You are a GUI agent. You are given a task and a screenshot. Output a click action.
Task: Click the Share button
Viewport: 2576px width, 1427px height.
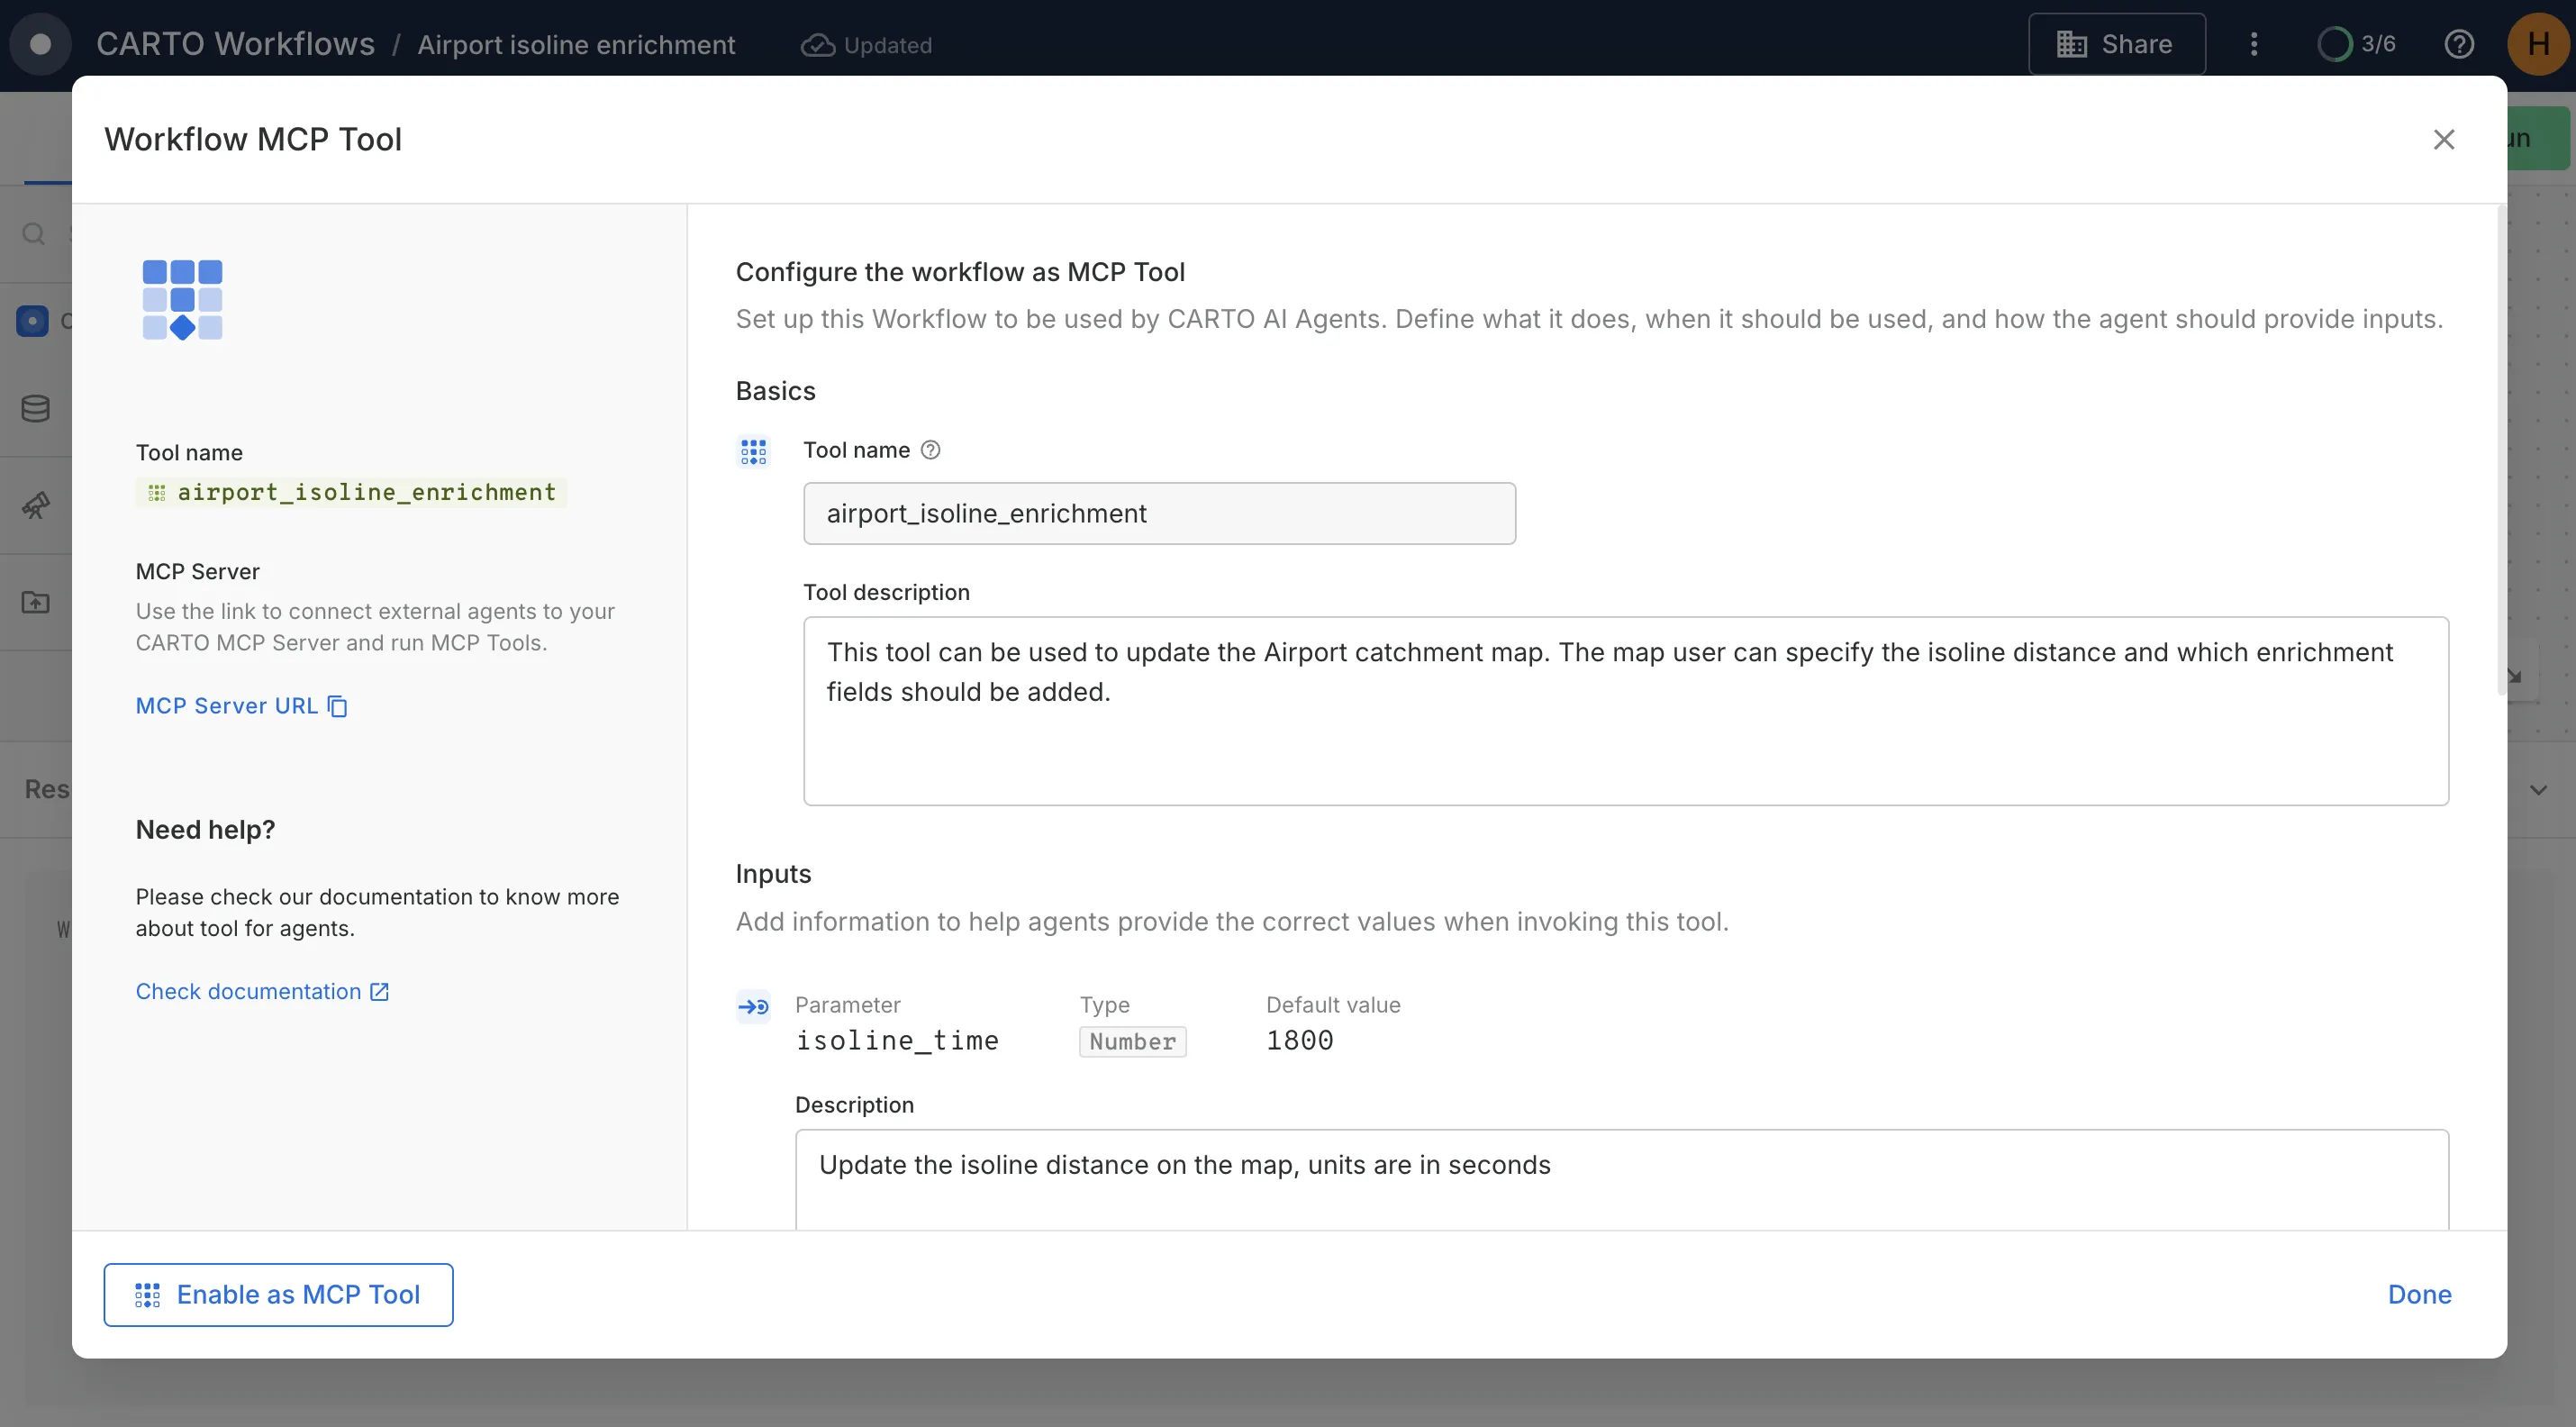click(x=2116, y=44)
